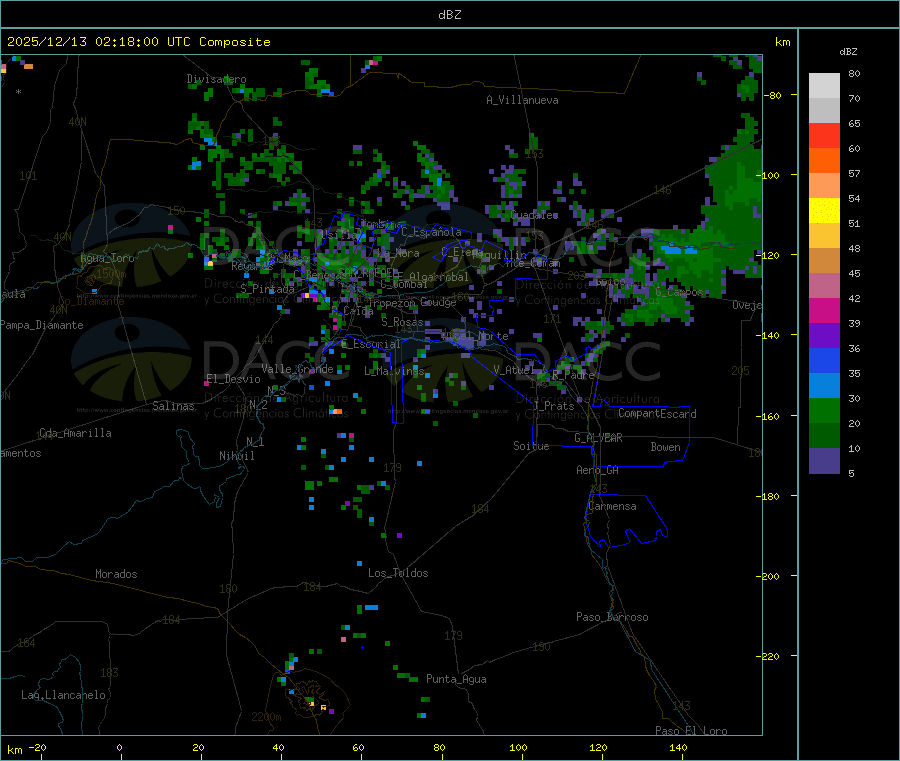Select the 20 dBZ green swatch
The width and height of the screenshot is (900, 761).
tap(824, 410)
